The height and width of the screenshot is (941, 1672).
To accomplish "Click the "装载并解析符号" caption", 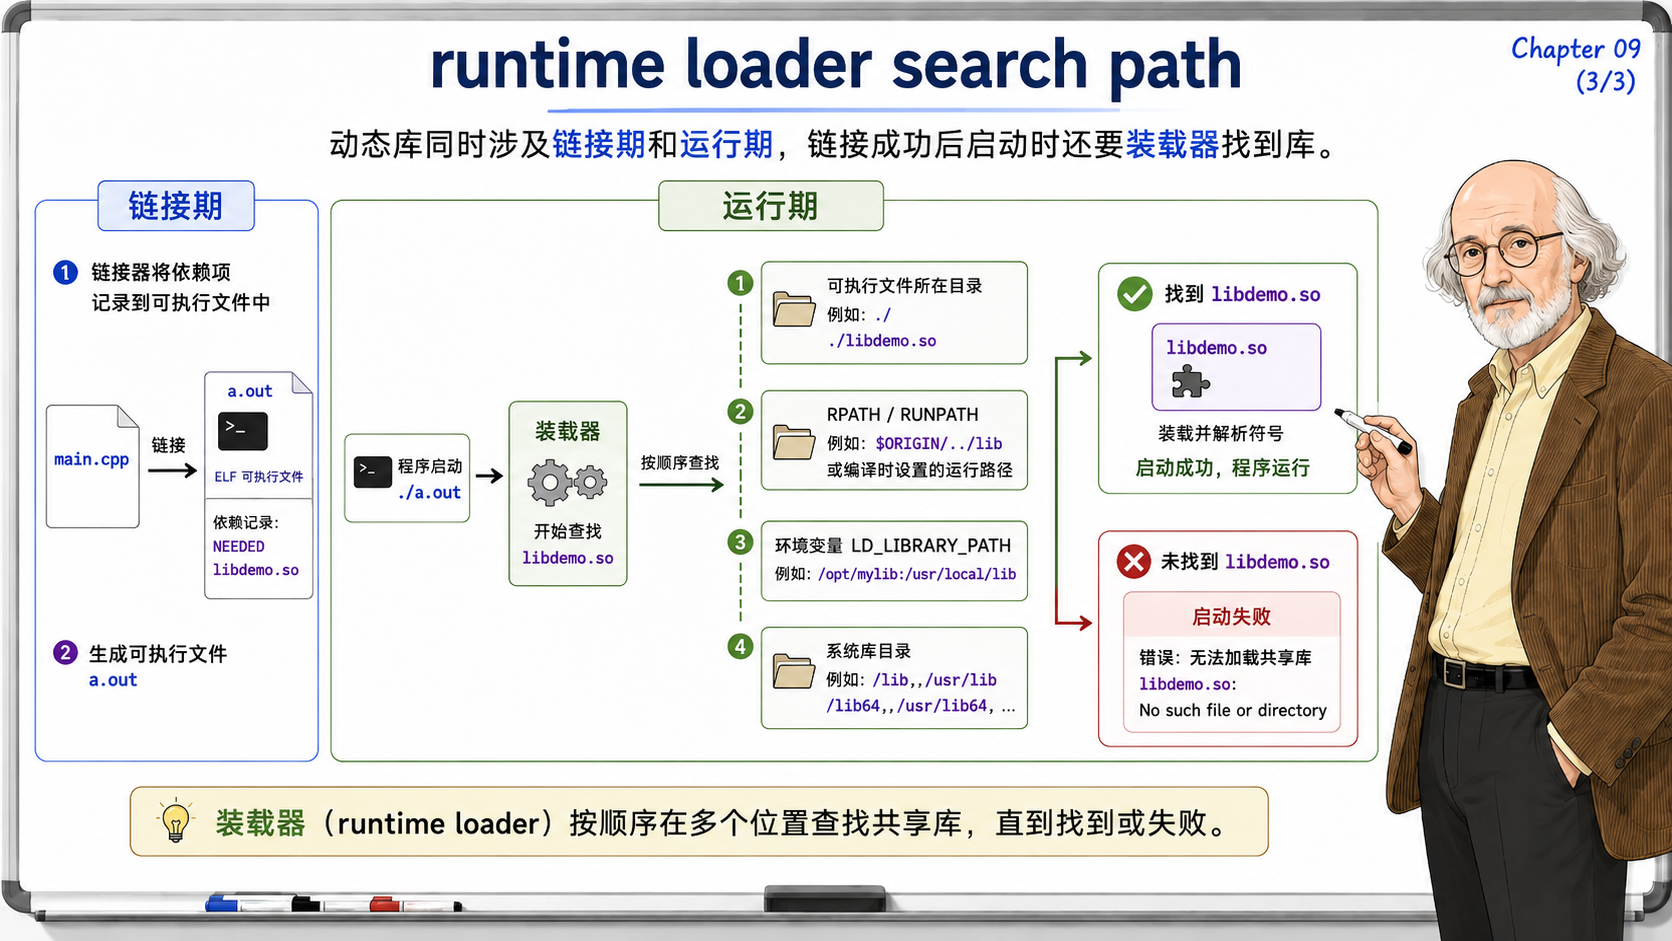I will pos(1221,433).
